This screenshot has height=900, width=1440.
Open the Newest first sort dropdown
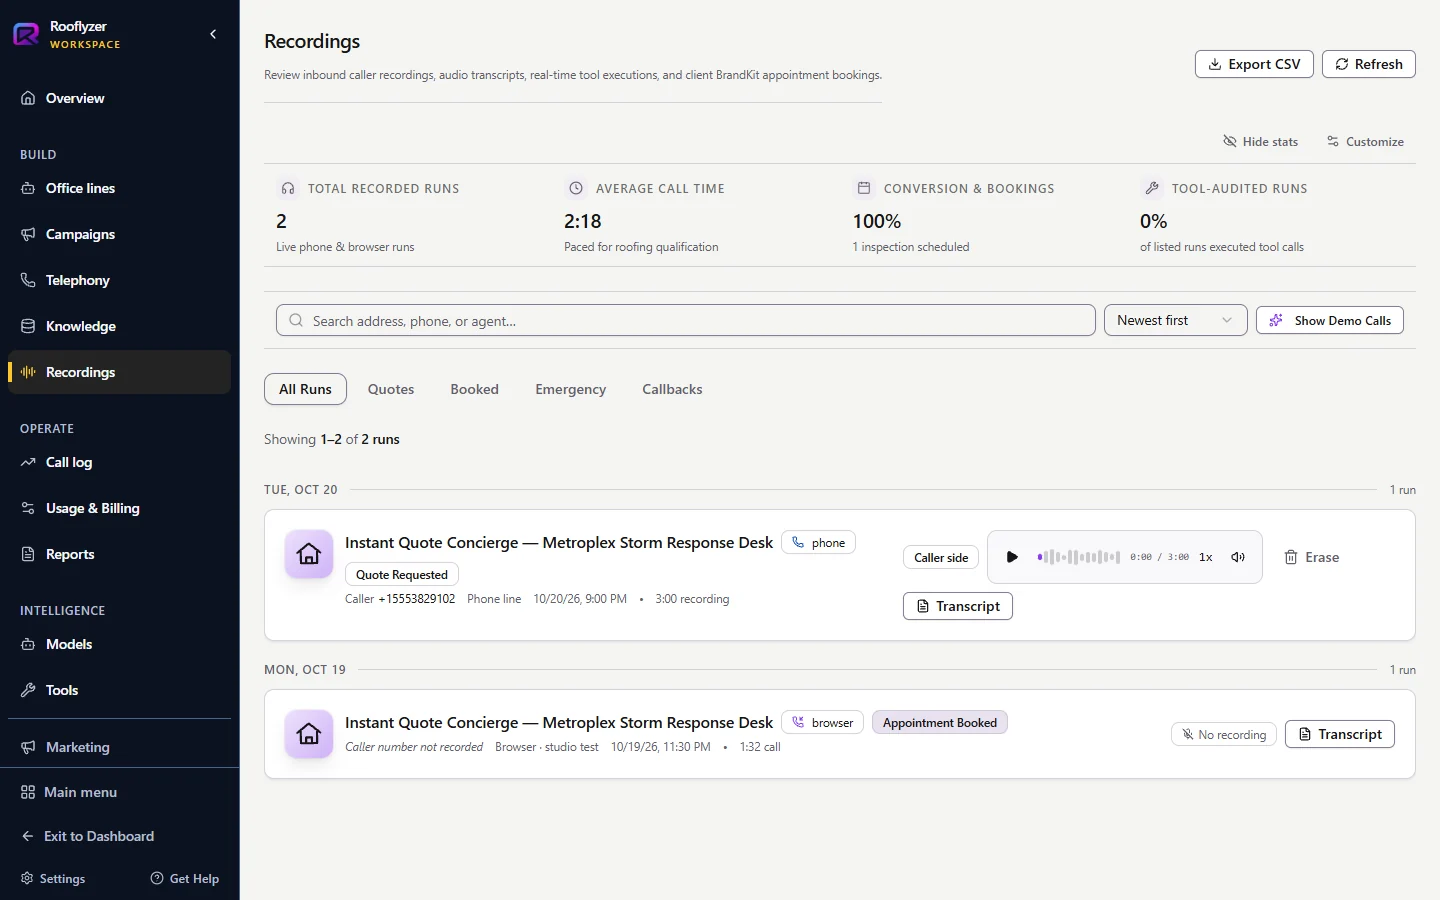pos(1175,320)
